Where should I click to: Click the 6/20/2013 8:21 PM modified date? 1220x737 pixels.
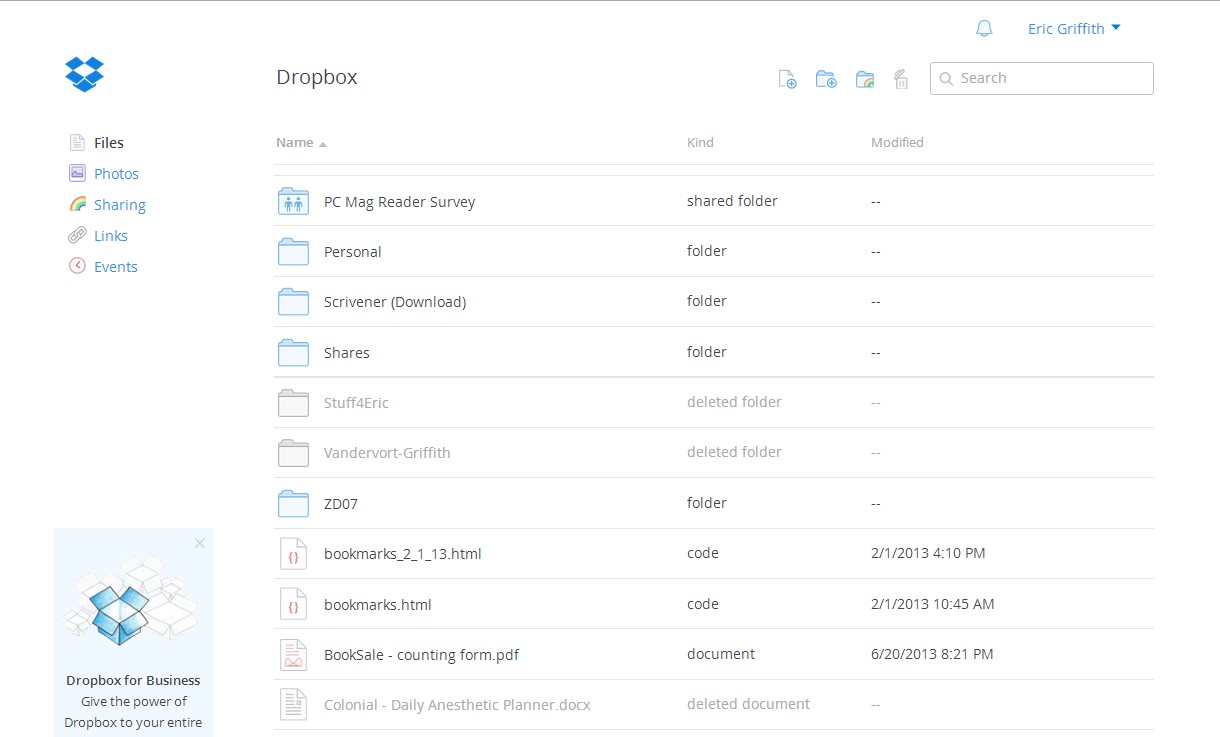point(932,654)
